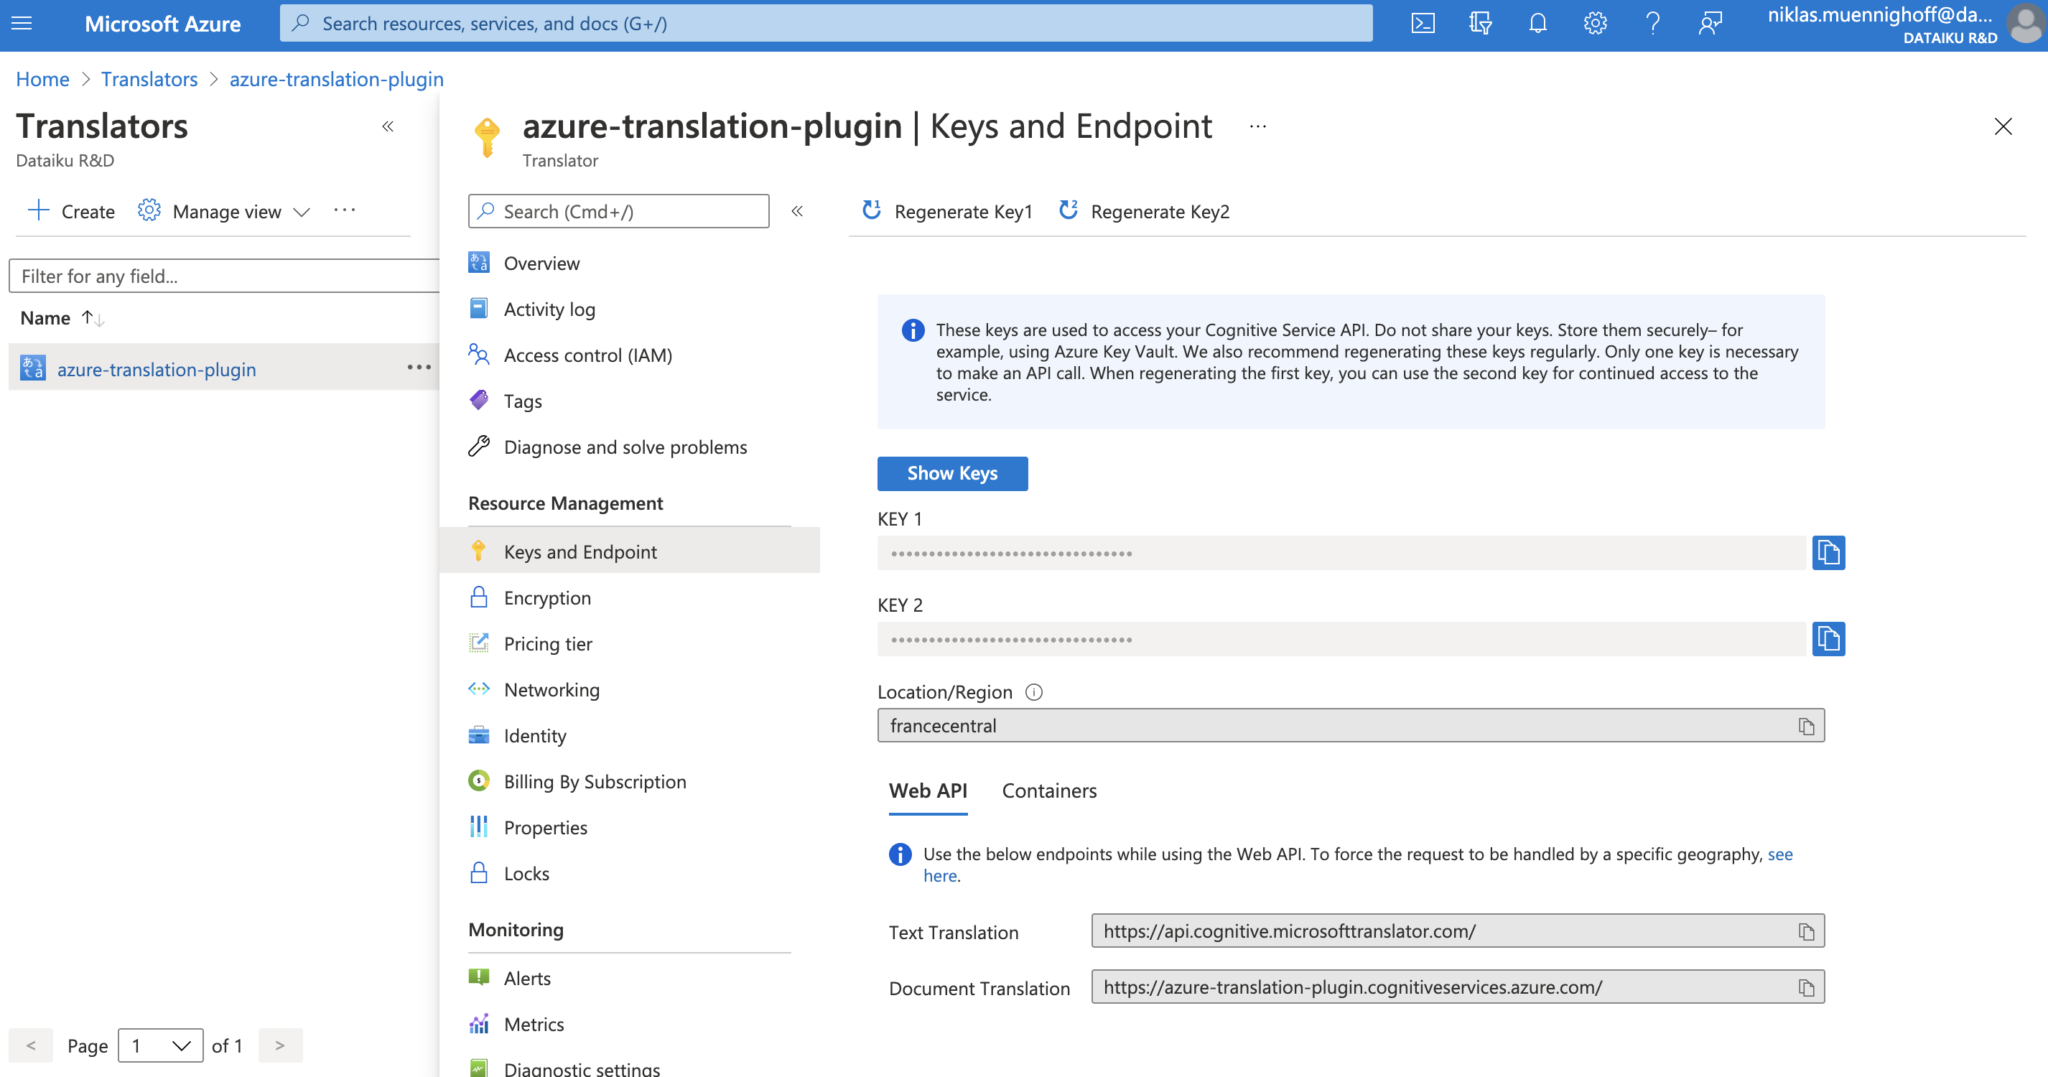The height and width of the screenshot is (1077, 2048).
Task: Open the page number dropdown
Action: pyautogui.click(x=160, y=1045)
